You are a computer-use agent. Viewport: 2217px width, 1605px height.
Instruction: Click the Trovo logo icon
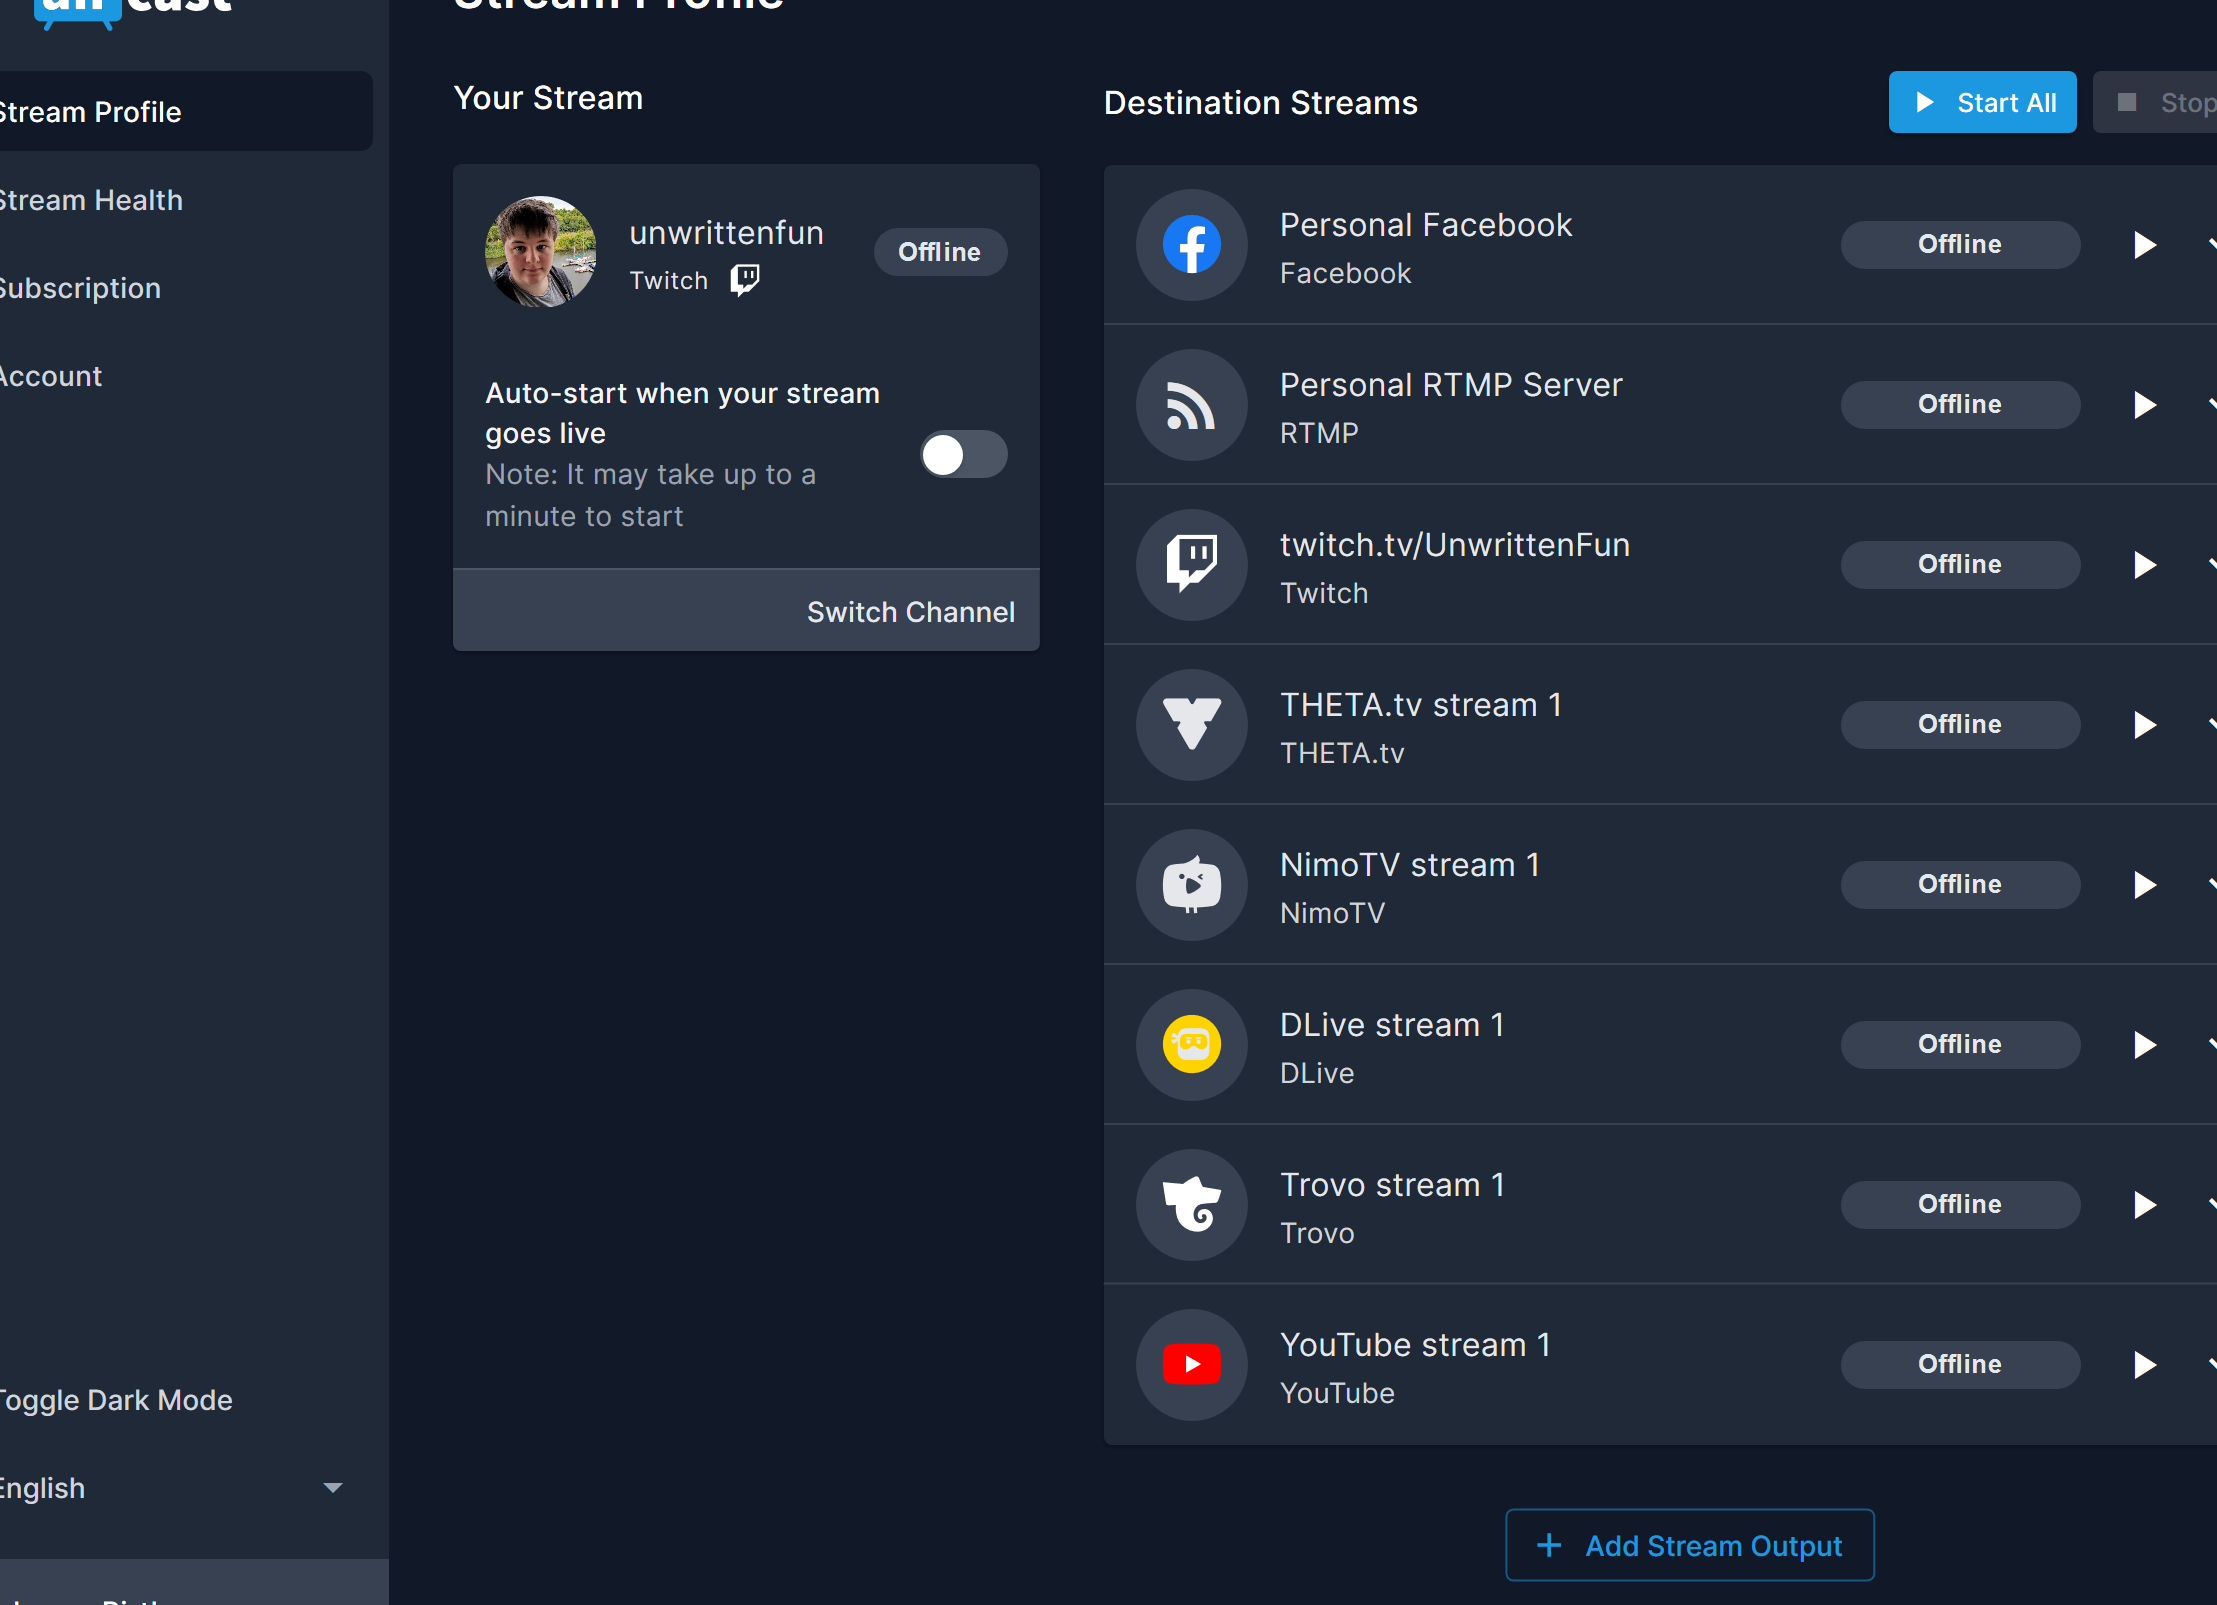click(x=1191, y=1205)
